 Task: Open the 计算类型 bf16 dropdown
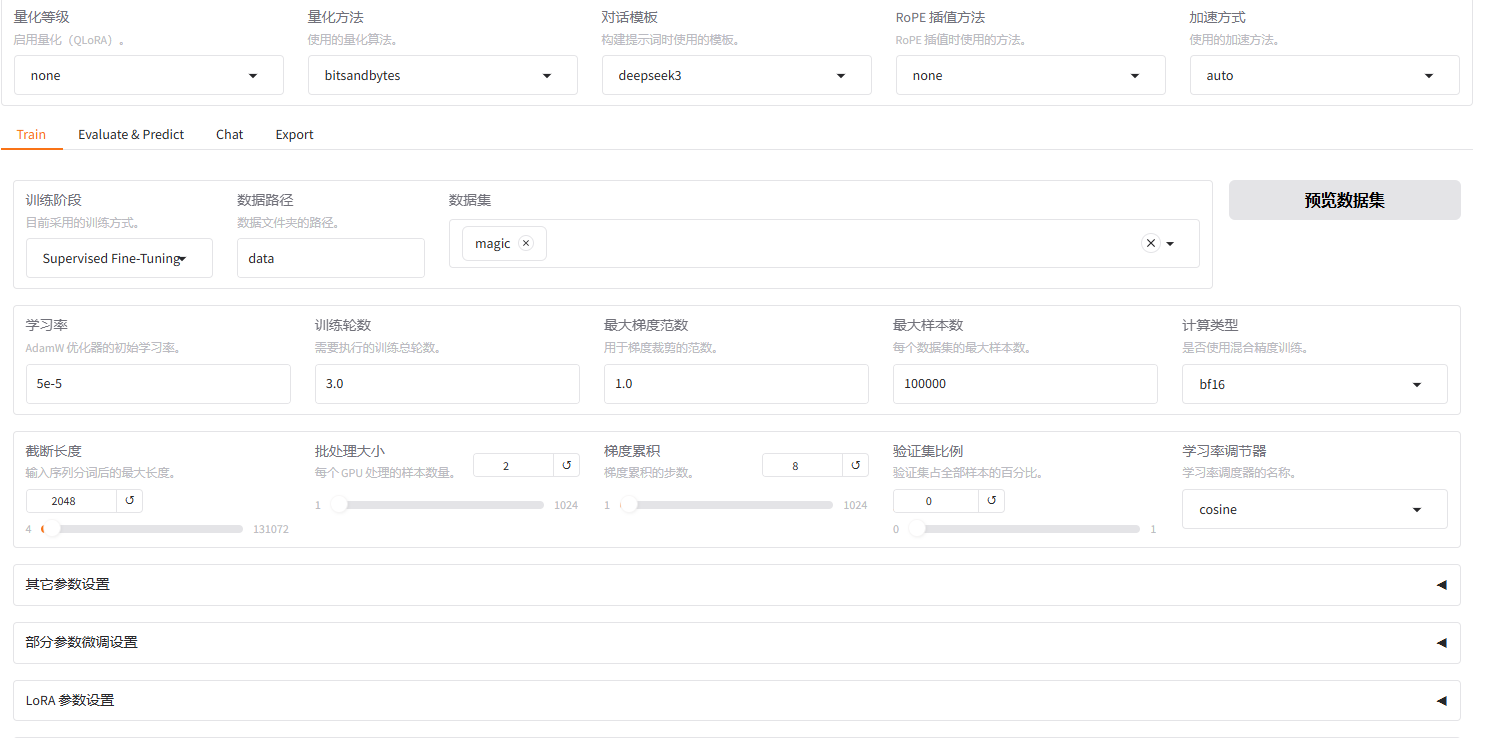pos(1314,384)
